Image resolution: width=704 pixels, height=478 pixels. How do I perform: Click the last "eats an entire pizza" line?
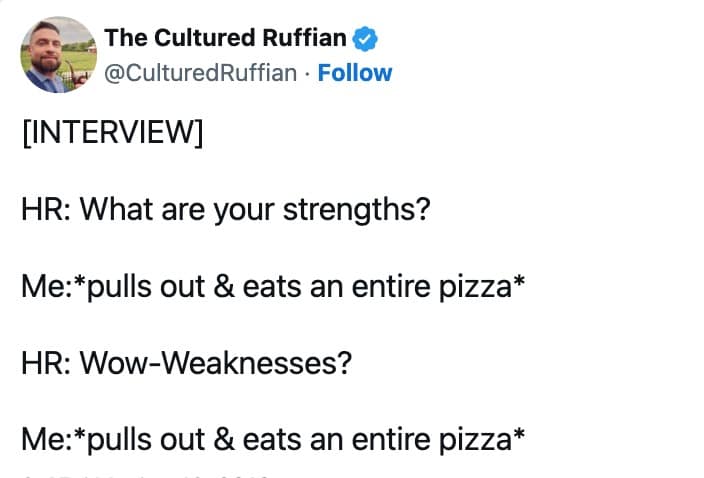tap(273, 438)
